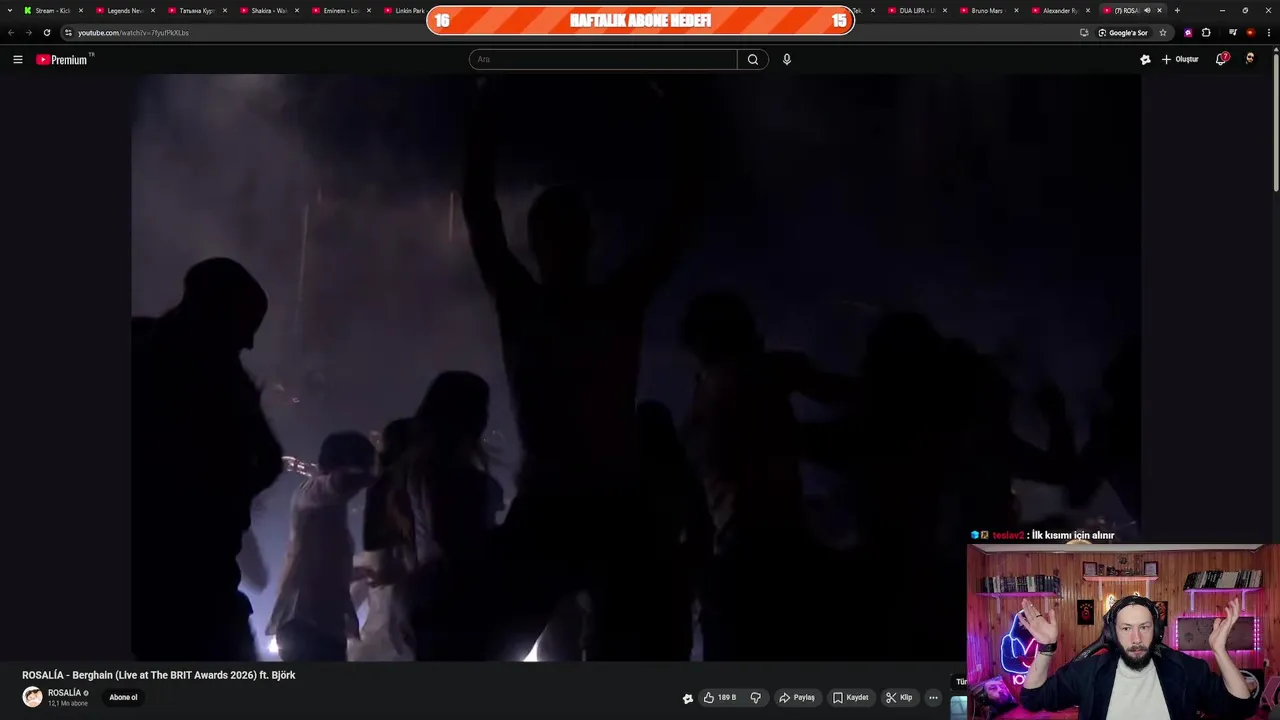The height and width of the screenshot is (720, 1280).
Task: Click the sparkle icon beside Oluştur
Action: pos(1145,60)
